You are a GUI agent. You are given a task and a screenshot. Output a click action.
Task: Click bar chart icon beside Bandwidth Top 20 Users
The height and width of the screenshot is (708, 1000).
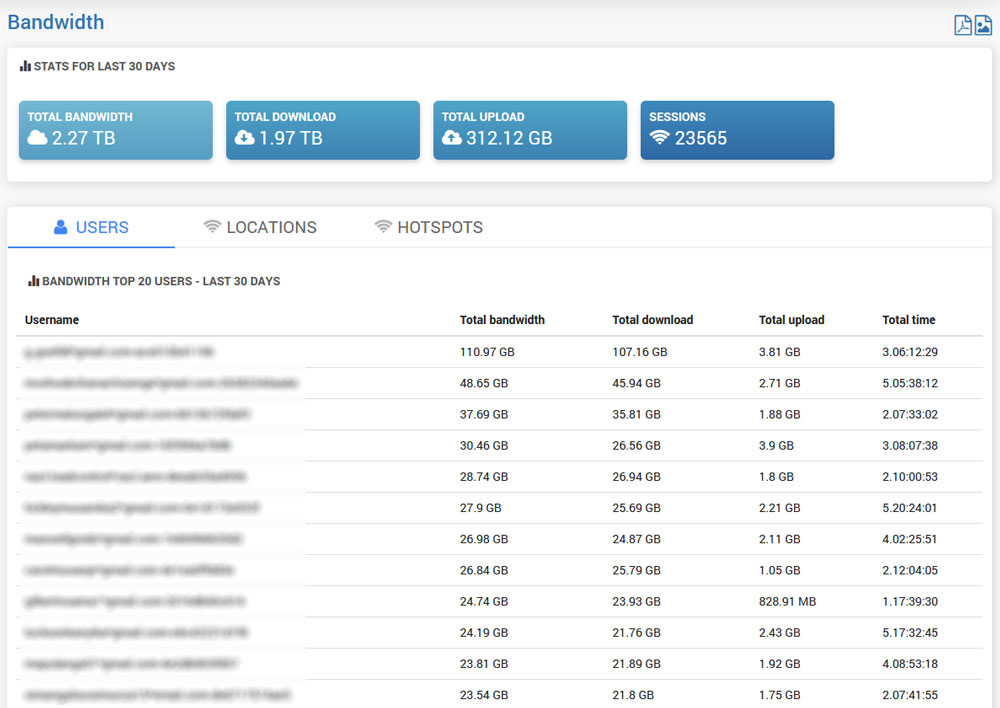pos(33,282)
